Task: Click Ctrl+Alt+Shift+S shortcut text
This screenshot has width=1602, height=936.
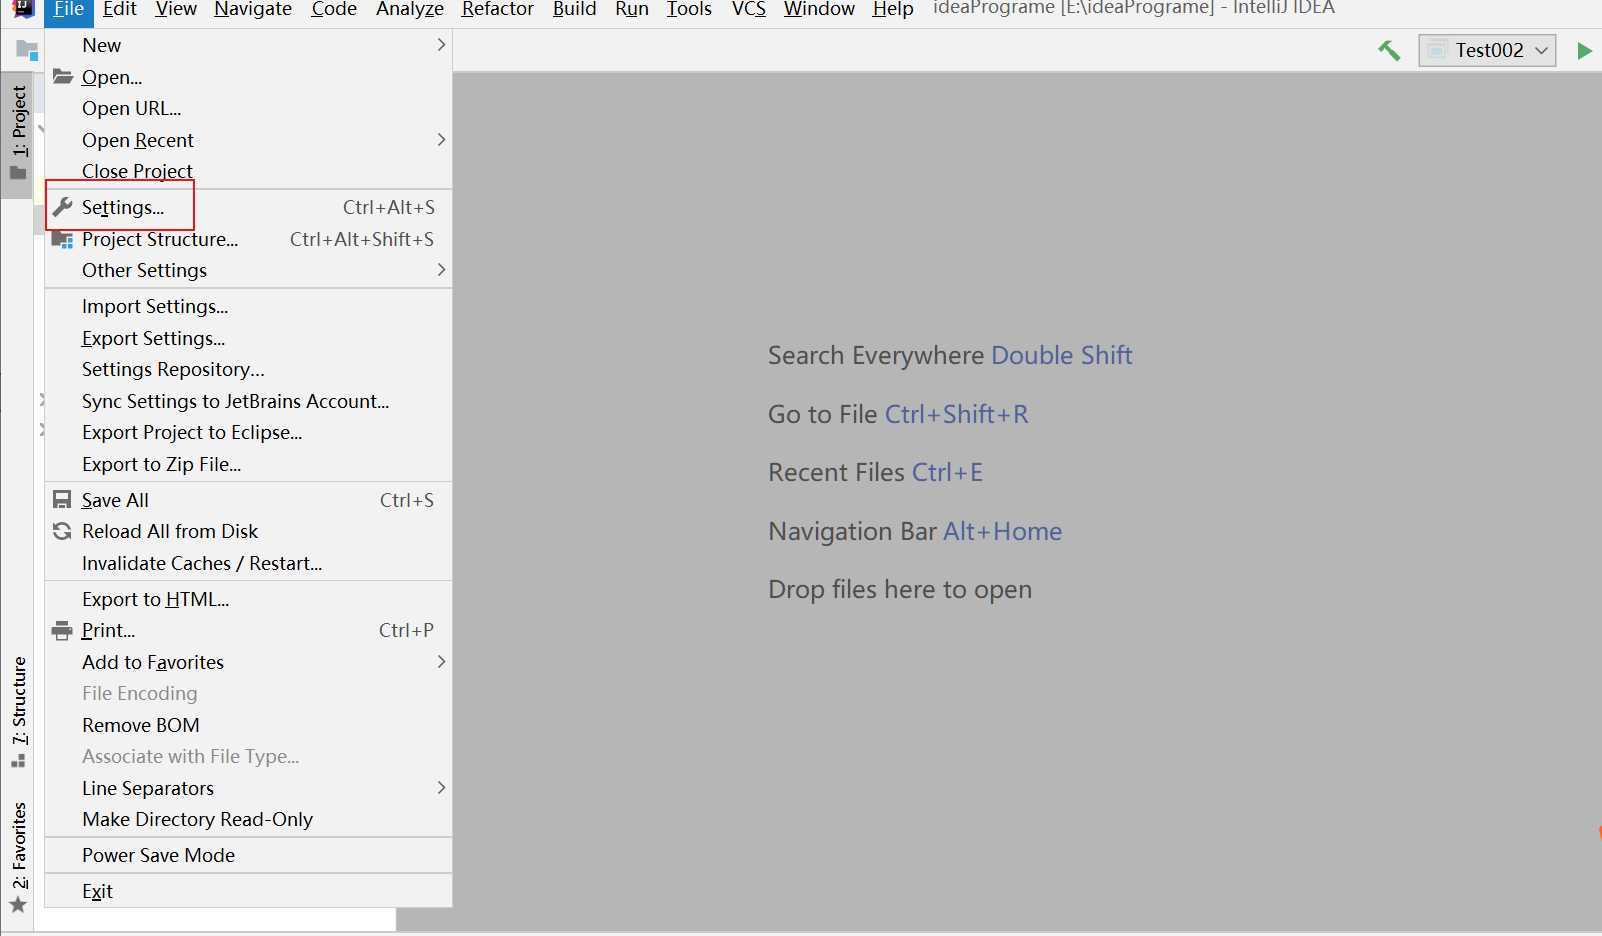Action: tap(362, 239)
